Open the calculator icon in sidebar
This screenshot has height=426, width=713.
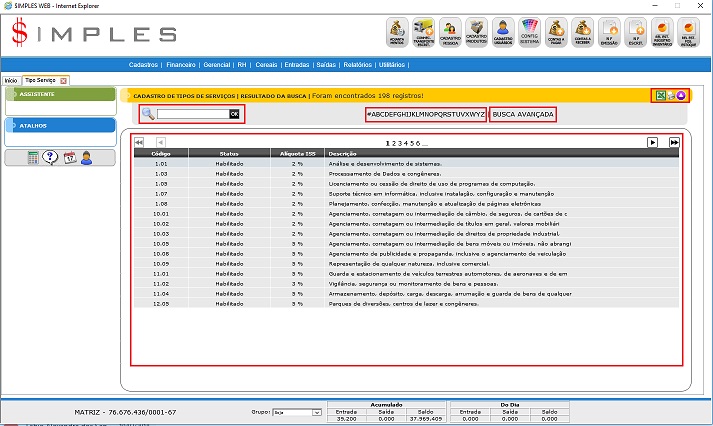(x=33, y=158)
